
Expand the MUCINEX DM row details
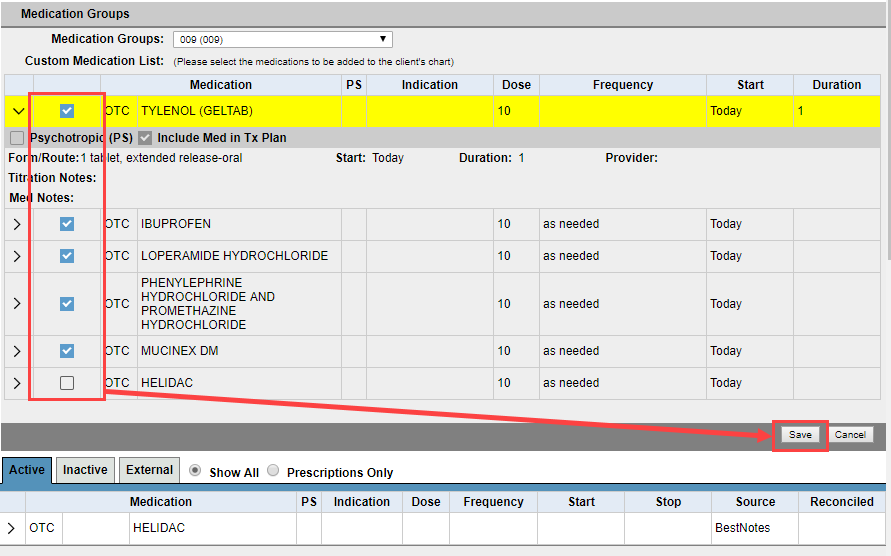(x=17, y=351)
